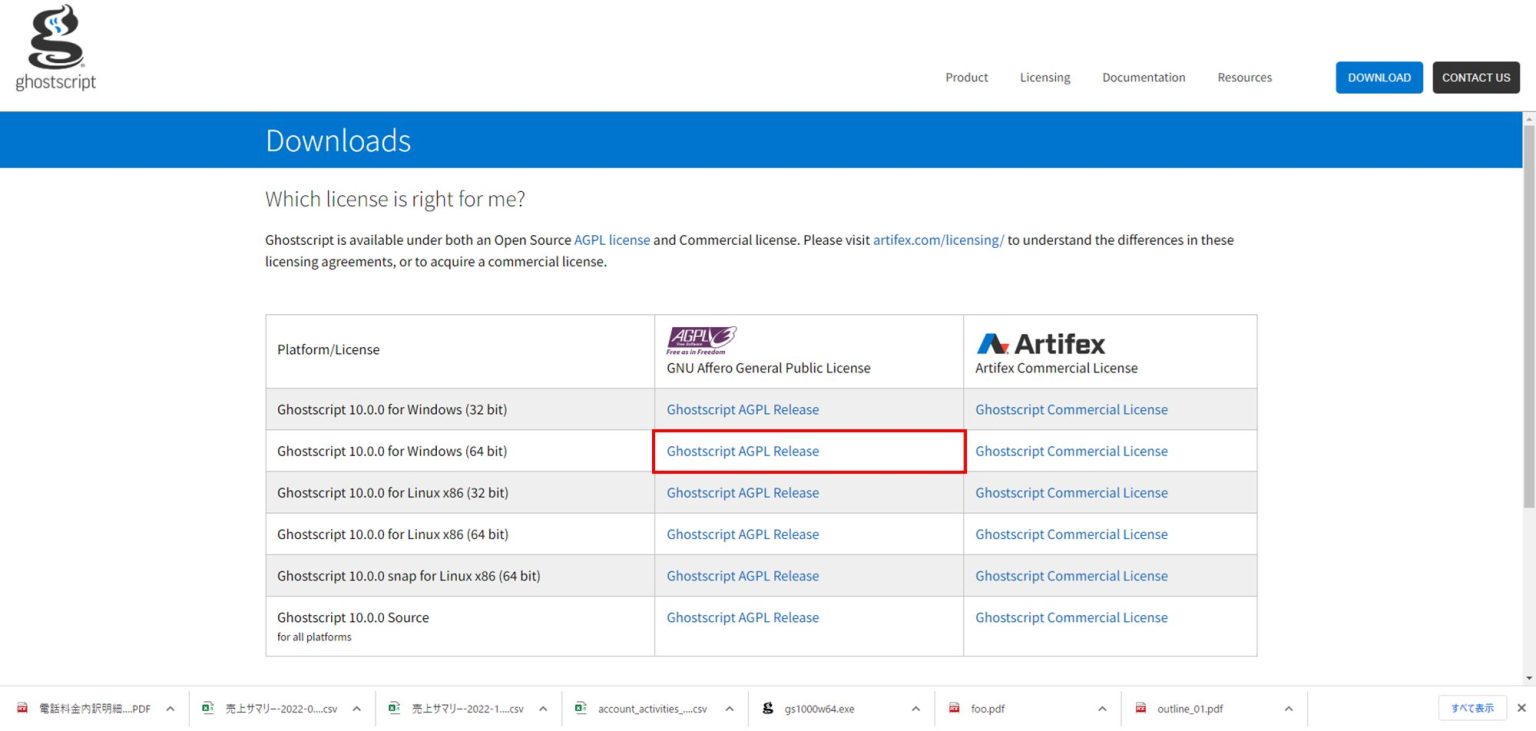
Task: Open the account_activities csv download
Action: (x=651, y=709)
